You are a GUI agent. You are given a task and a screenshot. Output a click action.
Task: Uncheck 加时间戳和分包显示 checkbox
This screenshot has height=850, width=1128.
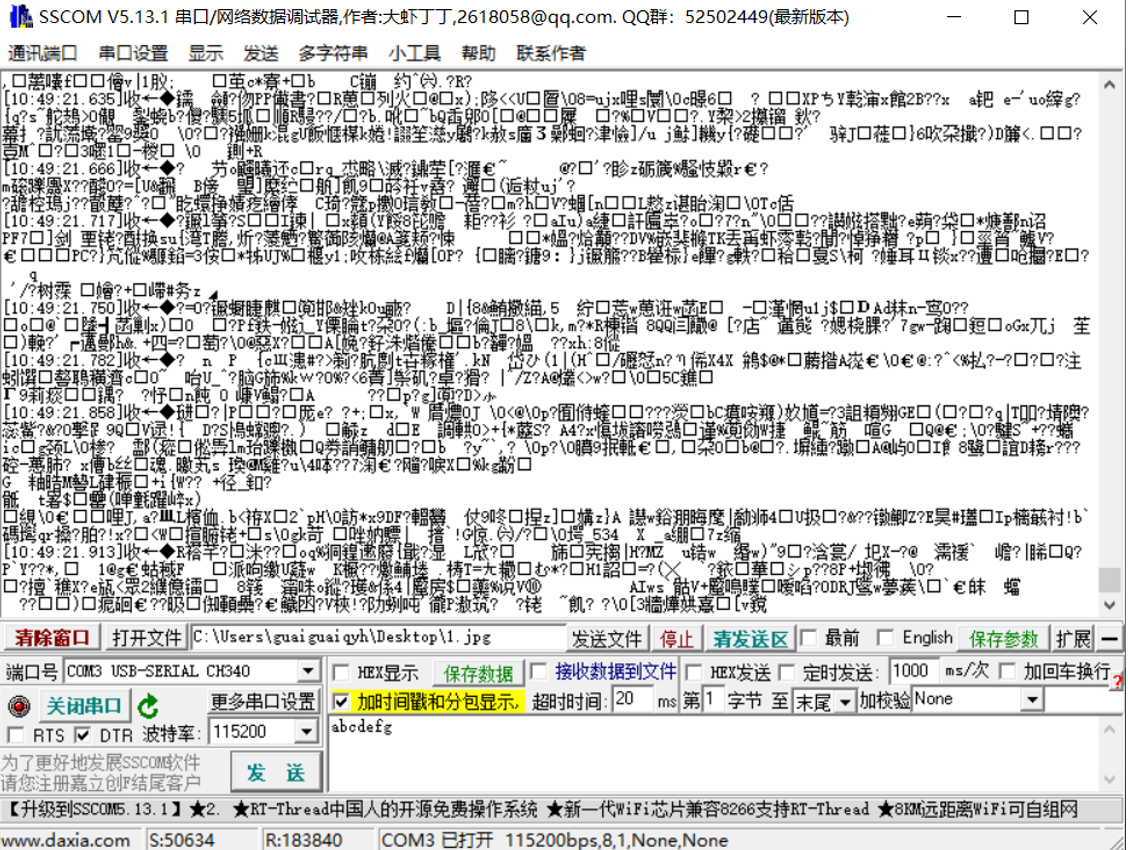(342, 700)
